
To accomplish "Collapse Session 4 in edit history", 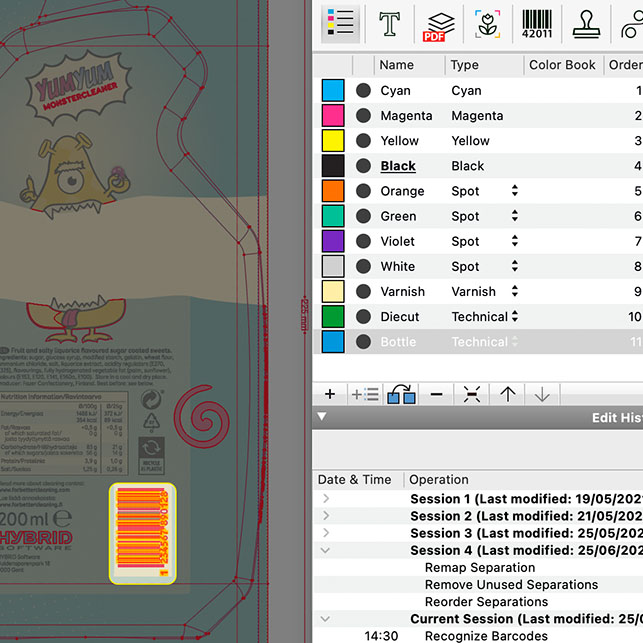I will [325, 550].
